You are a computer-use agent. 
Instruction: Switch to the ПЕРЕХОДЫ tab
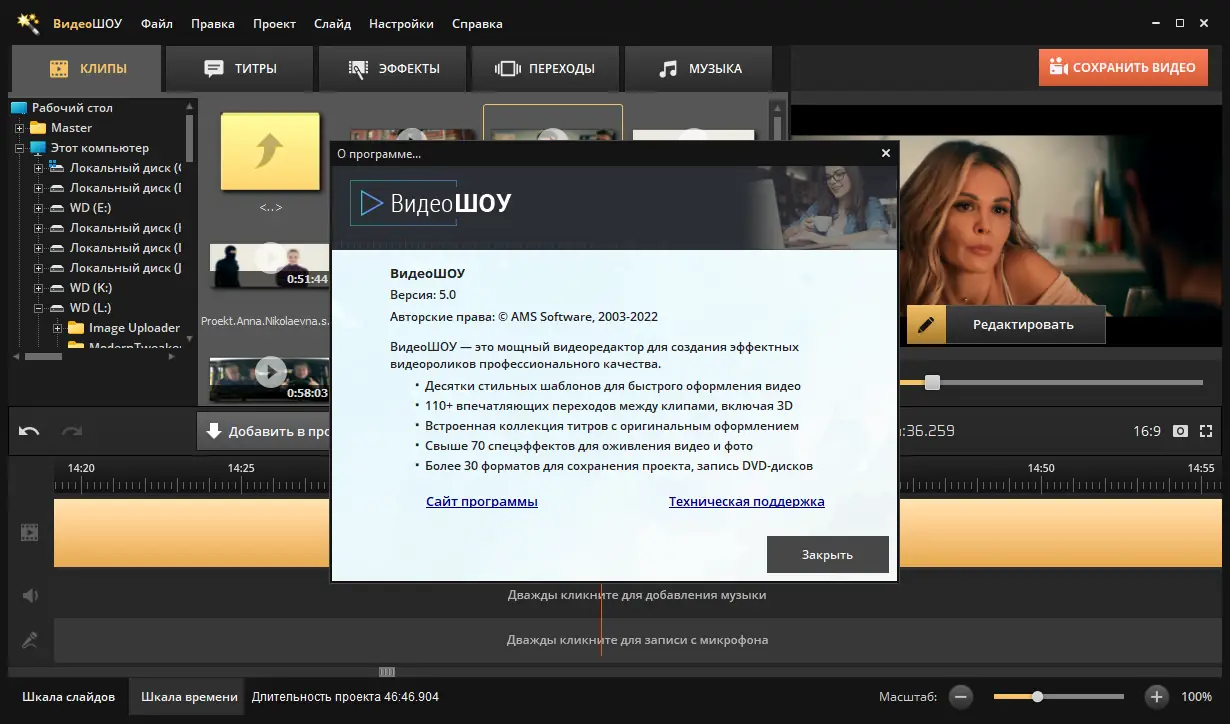click(x=545, y=69)
